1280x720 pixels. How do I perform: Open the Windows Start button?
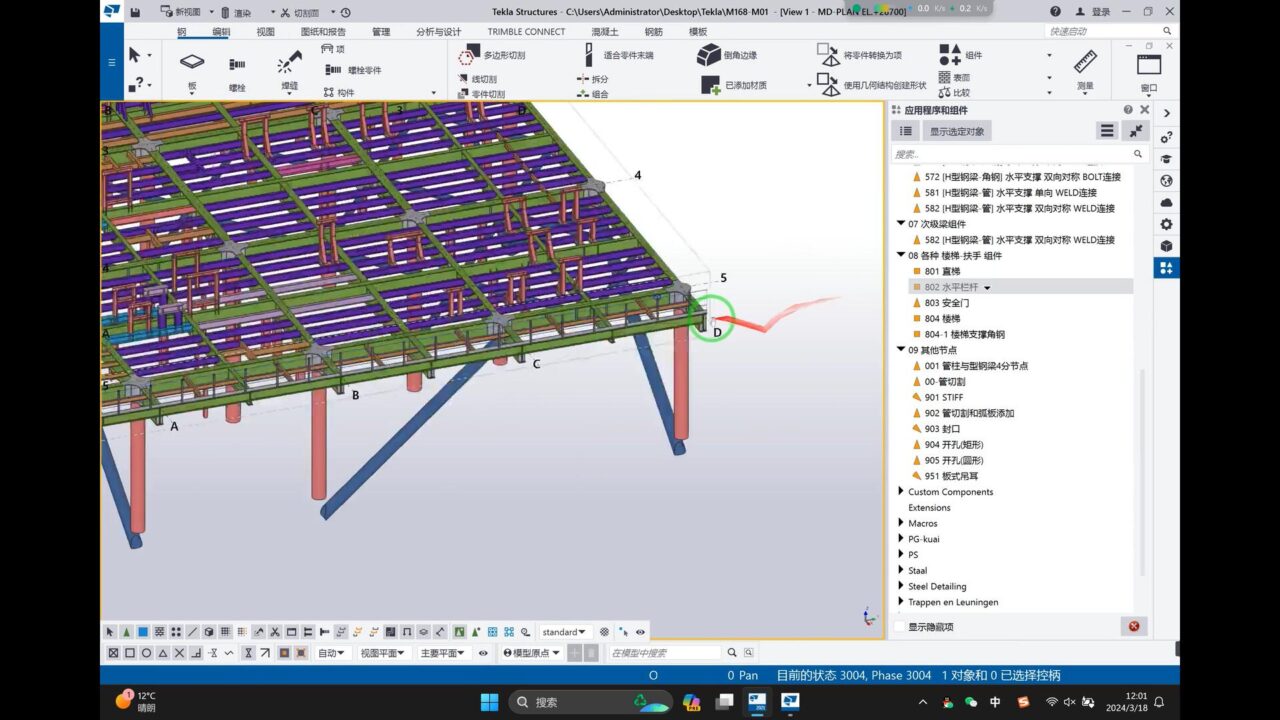pos(489,702)
